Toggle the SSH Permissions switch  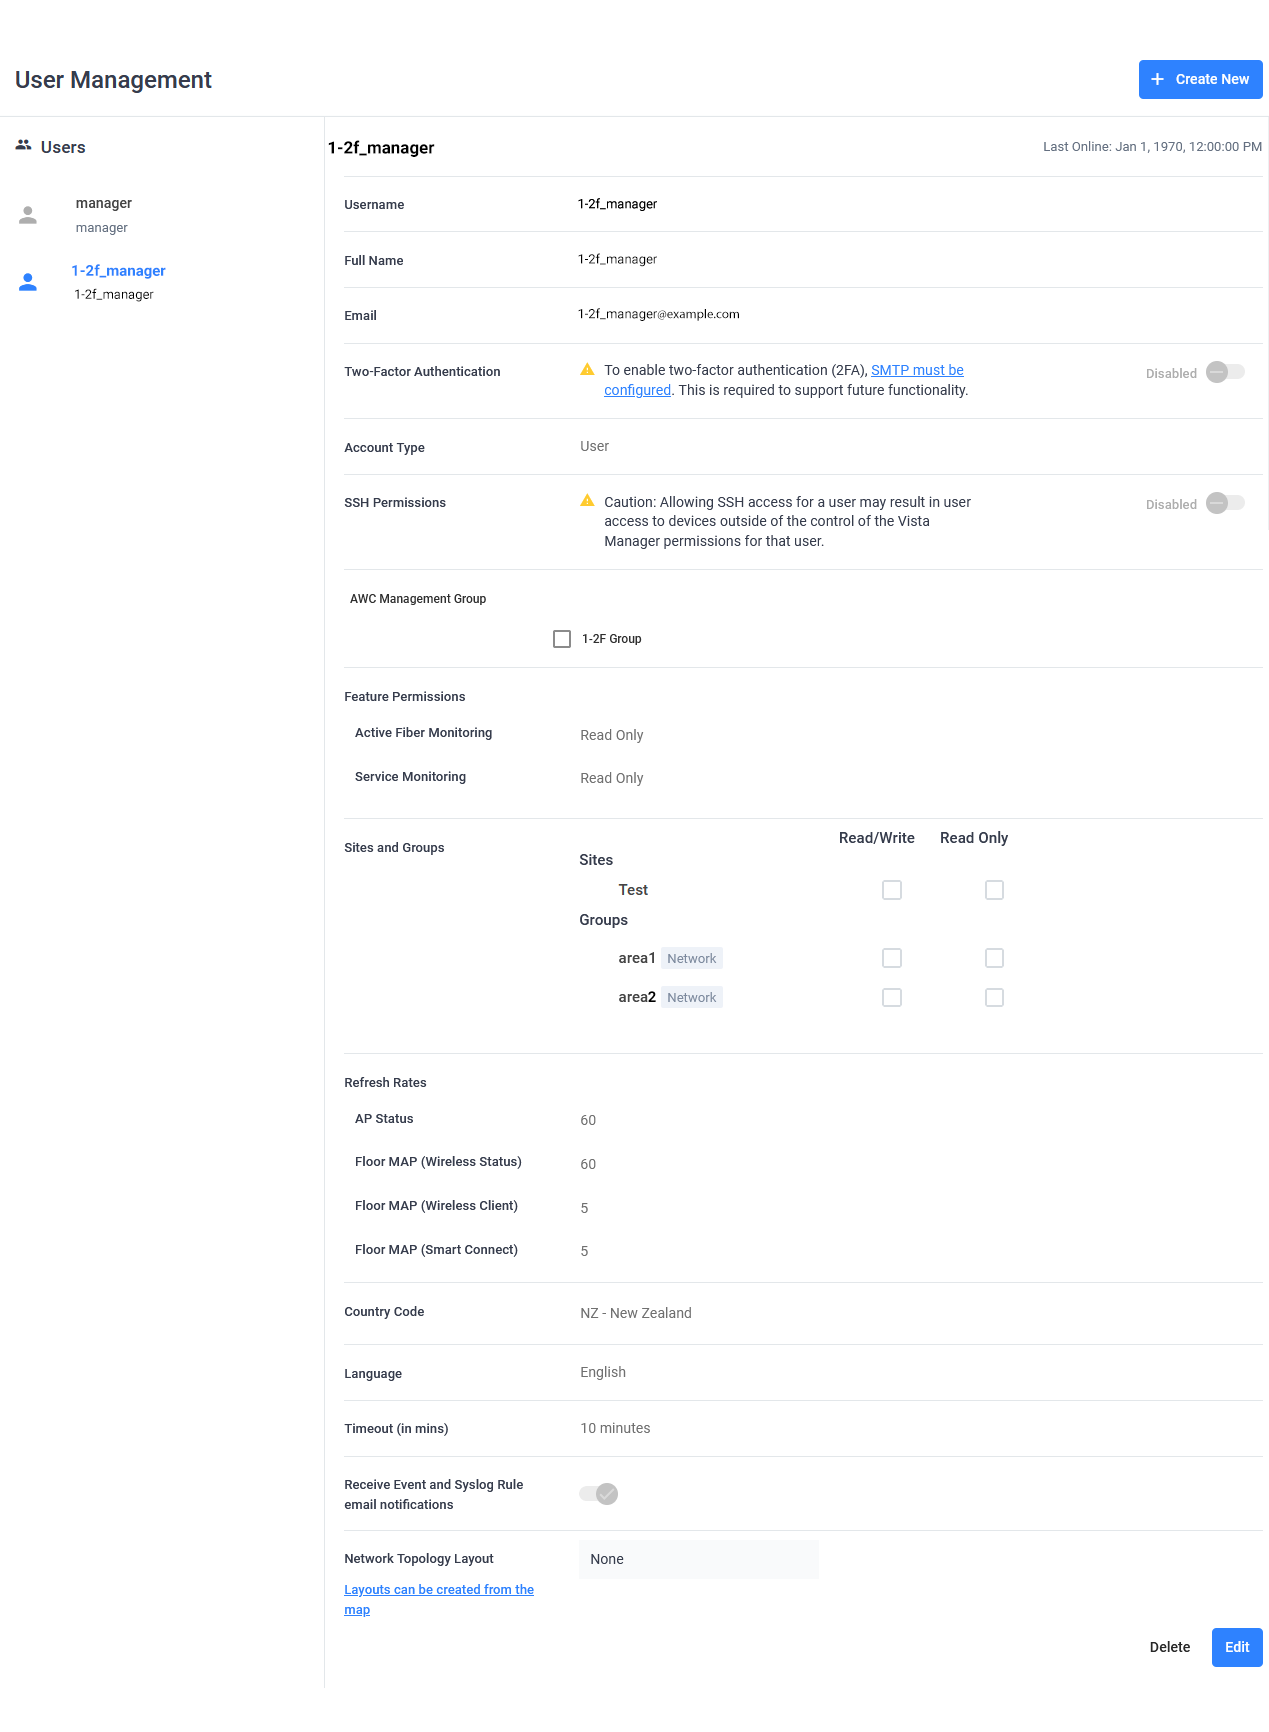click(x=1224, y=503)
